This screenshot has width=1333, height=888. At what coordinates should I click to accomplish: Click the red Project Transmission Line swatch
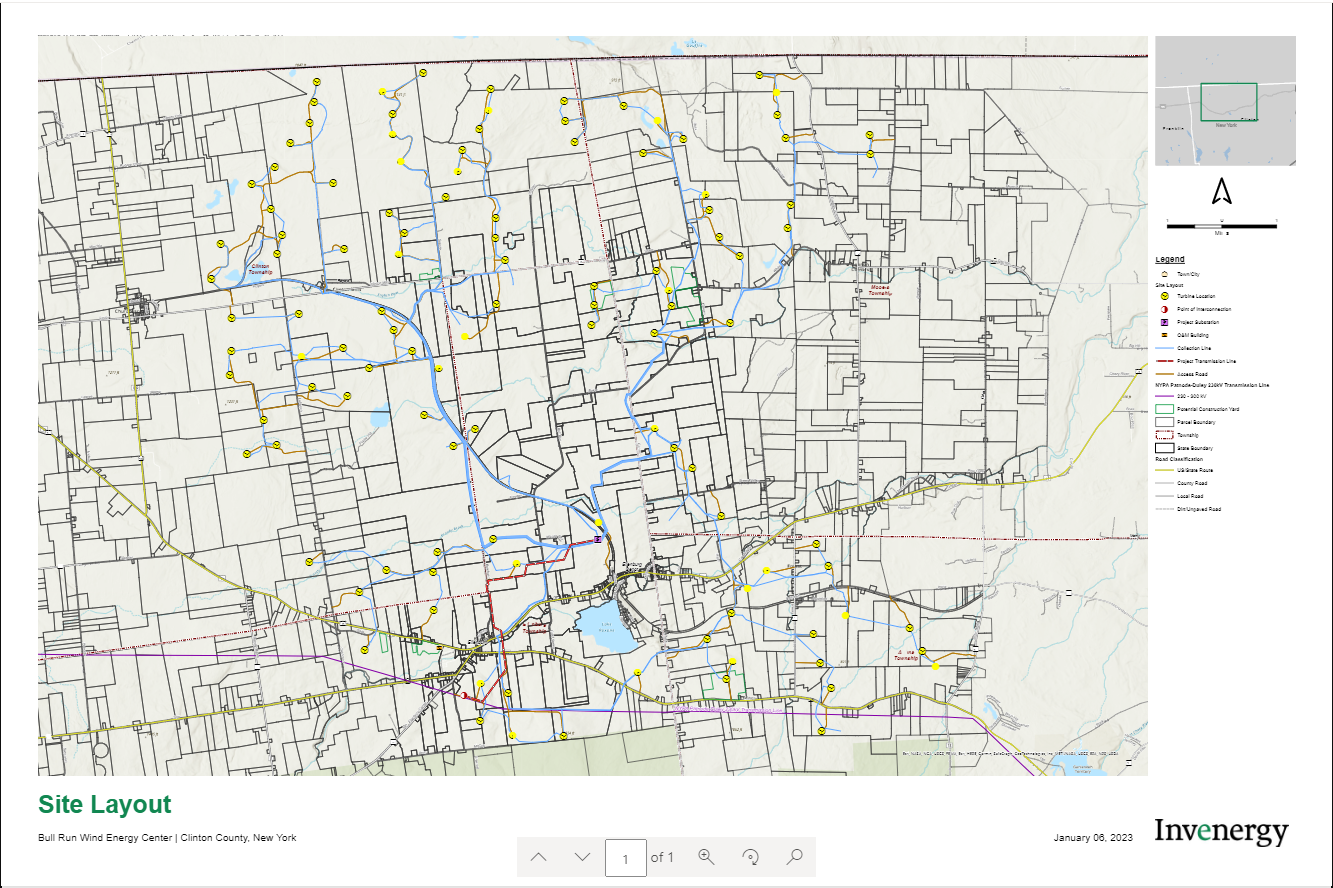[x=1165, y=361]
